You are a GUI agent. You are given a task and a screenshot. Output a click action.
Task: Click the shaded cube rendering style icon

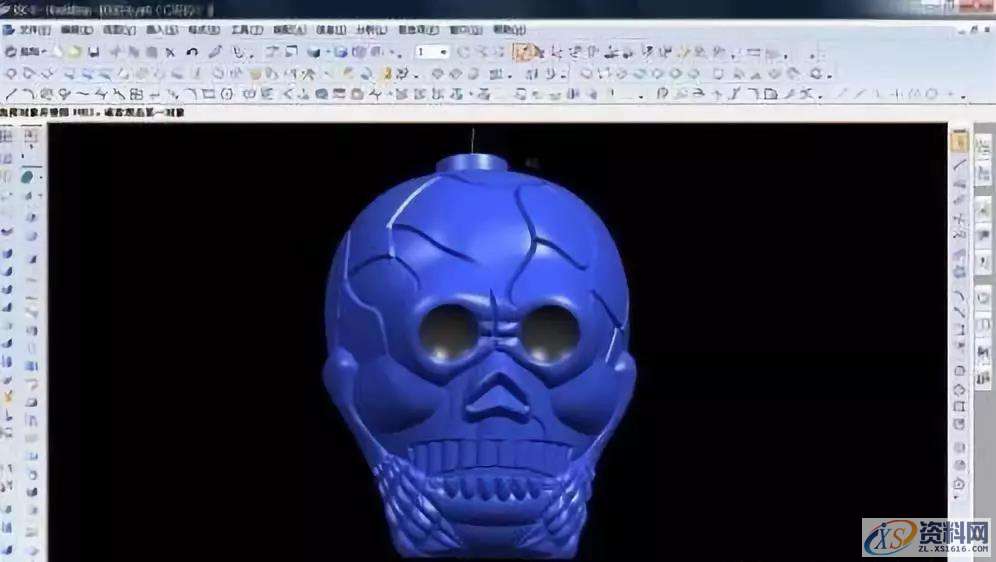click(x=313, y=52)
